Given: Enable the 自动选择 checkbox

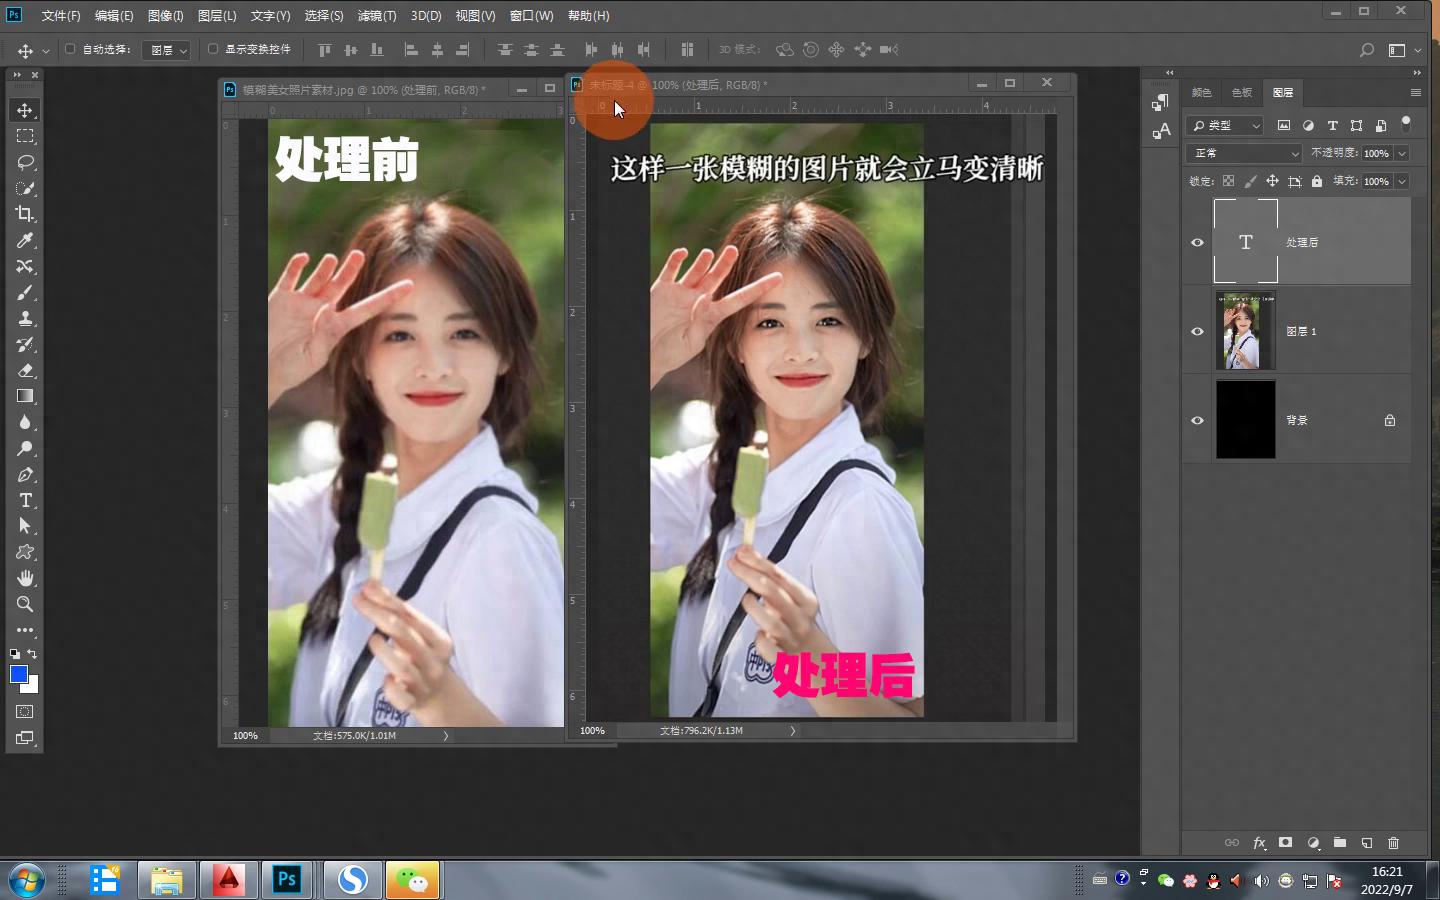Looking at the screenshot, I should pos(70,49).
